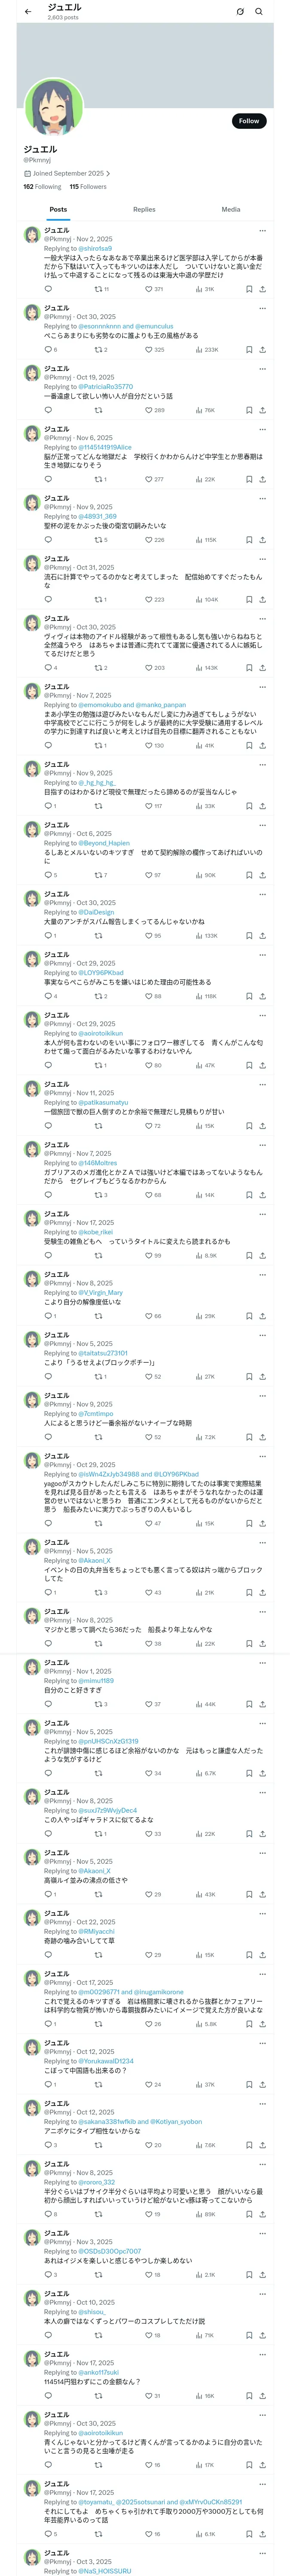Go back using the top-left arrow
The image size is (290, 2576).
[28, 11]
